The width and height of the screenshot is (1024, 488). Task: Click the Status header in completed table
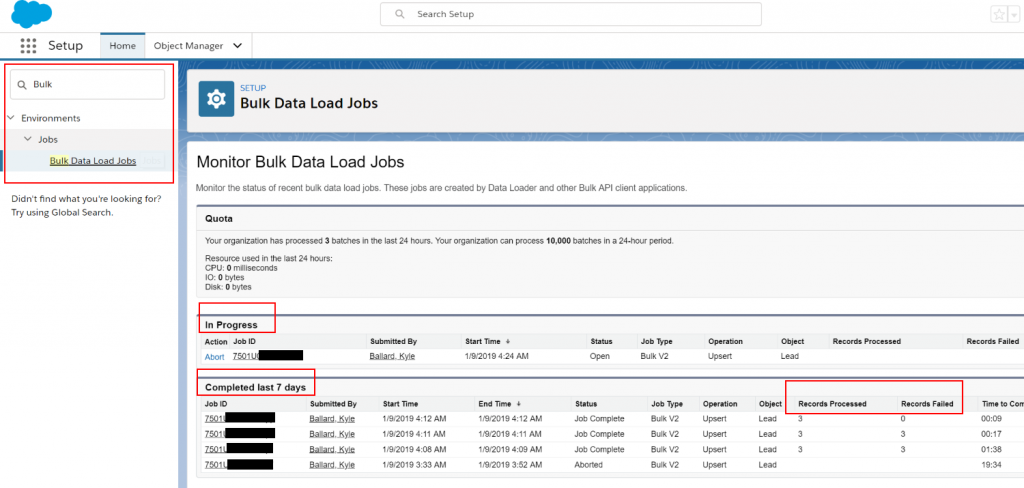tap(585, 404)
